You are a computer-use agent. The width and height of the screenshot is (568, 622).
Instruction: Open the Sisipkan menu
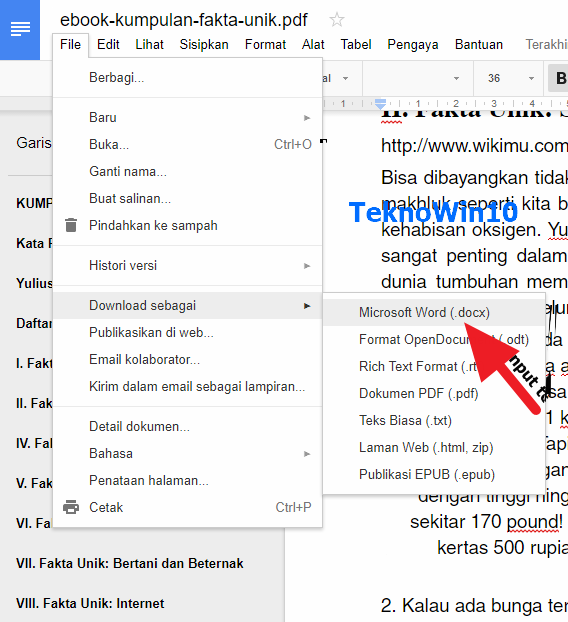click(204, 44)
